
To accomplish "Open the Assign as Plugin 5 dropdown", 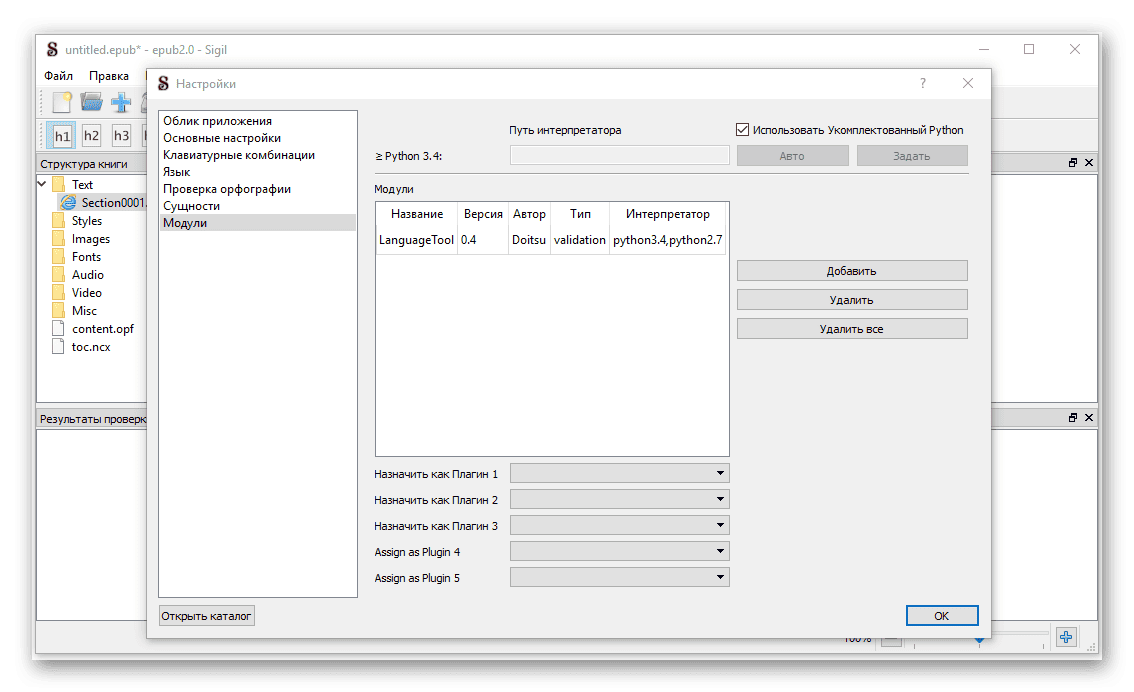I will (619, 578).
